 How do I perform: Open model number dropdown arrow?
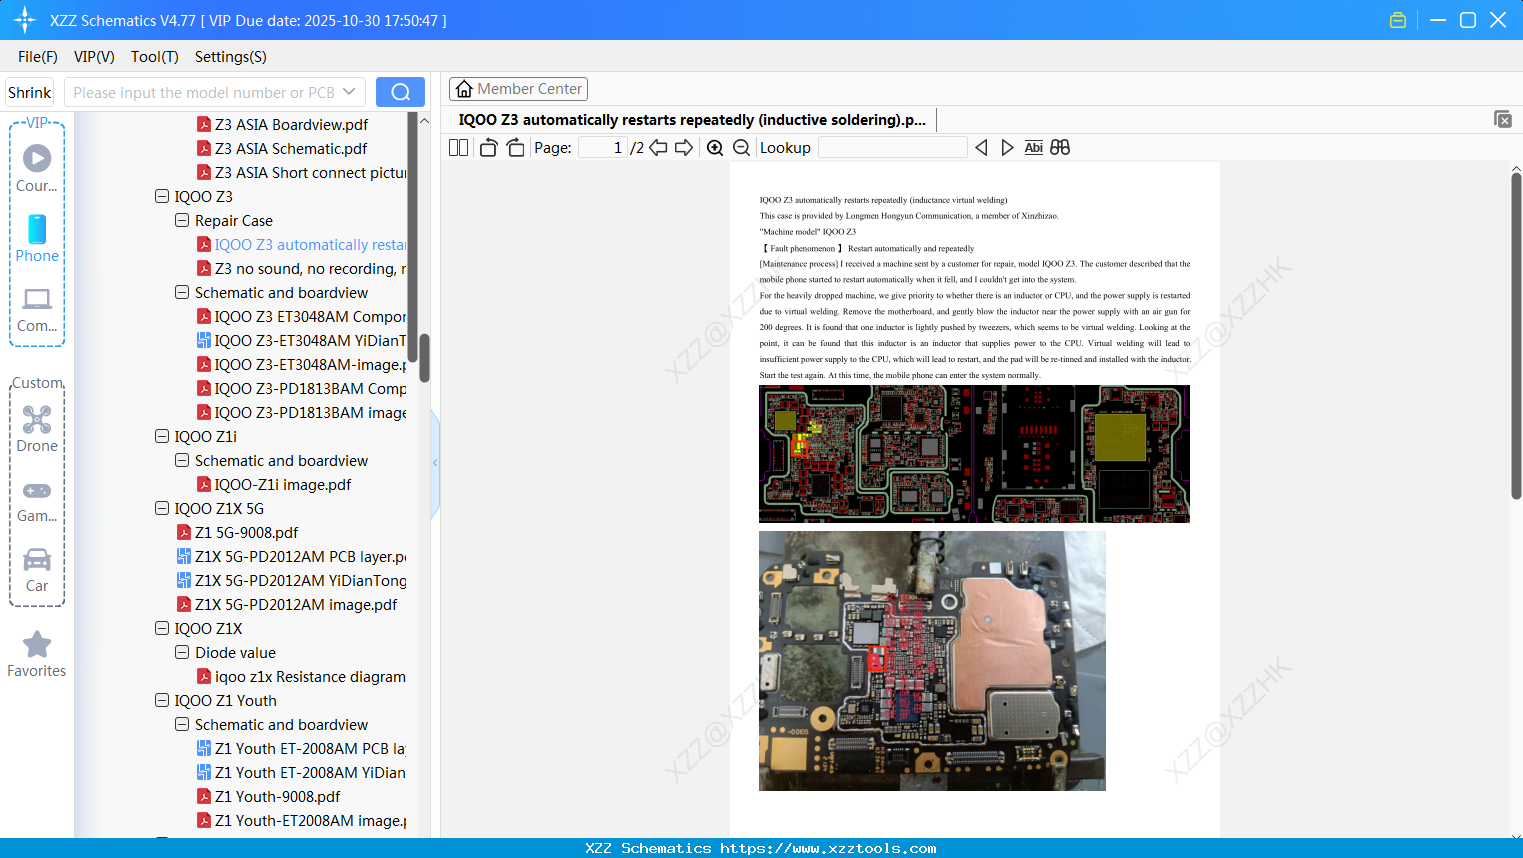349,92
